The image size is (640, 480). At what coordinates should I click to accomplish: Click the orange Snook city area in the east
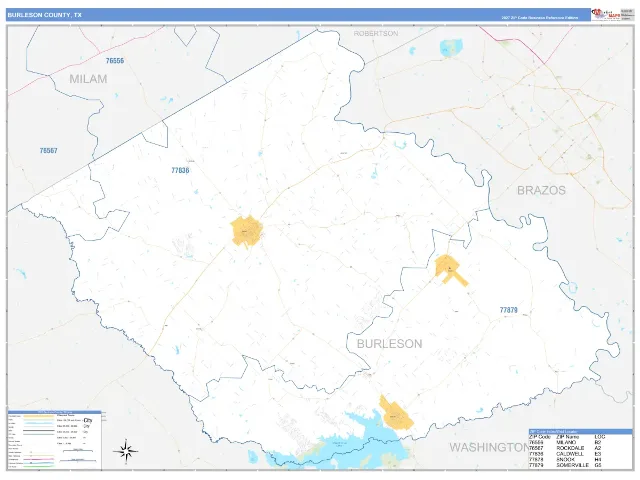click(x=449, y=268)
